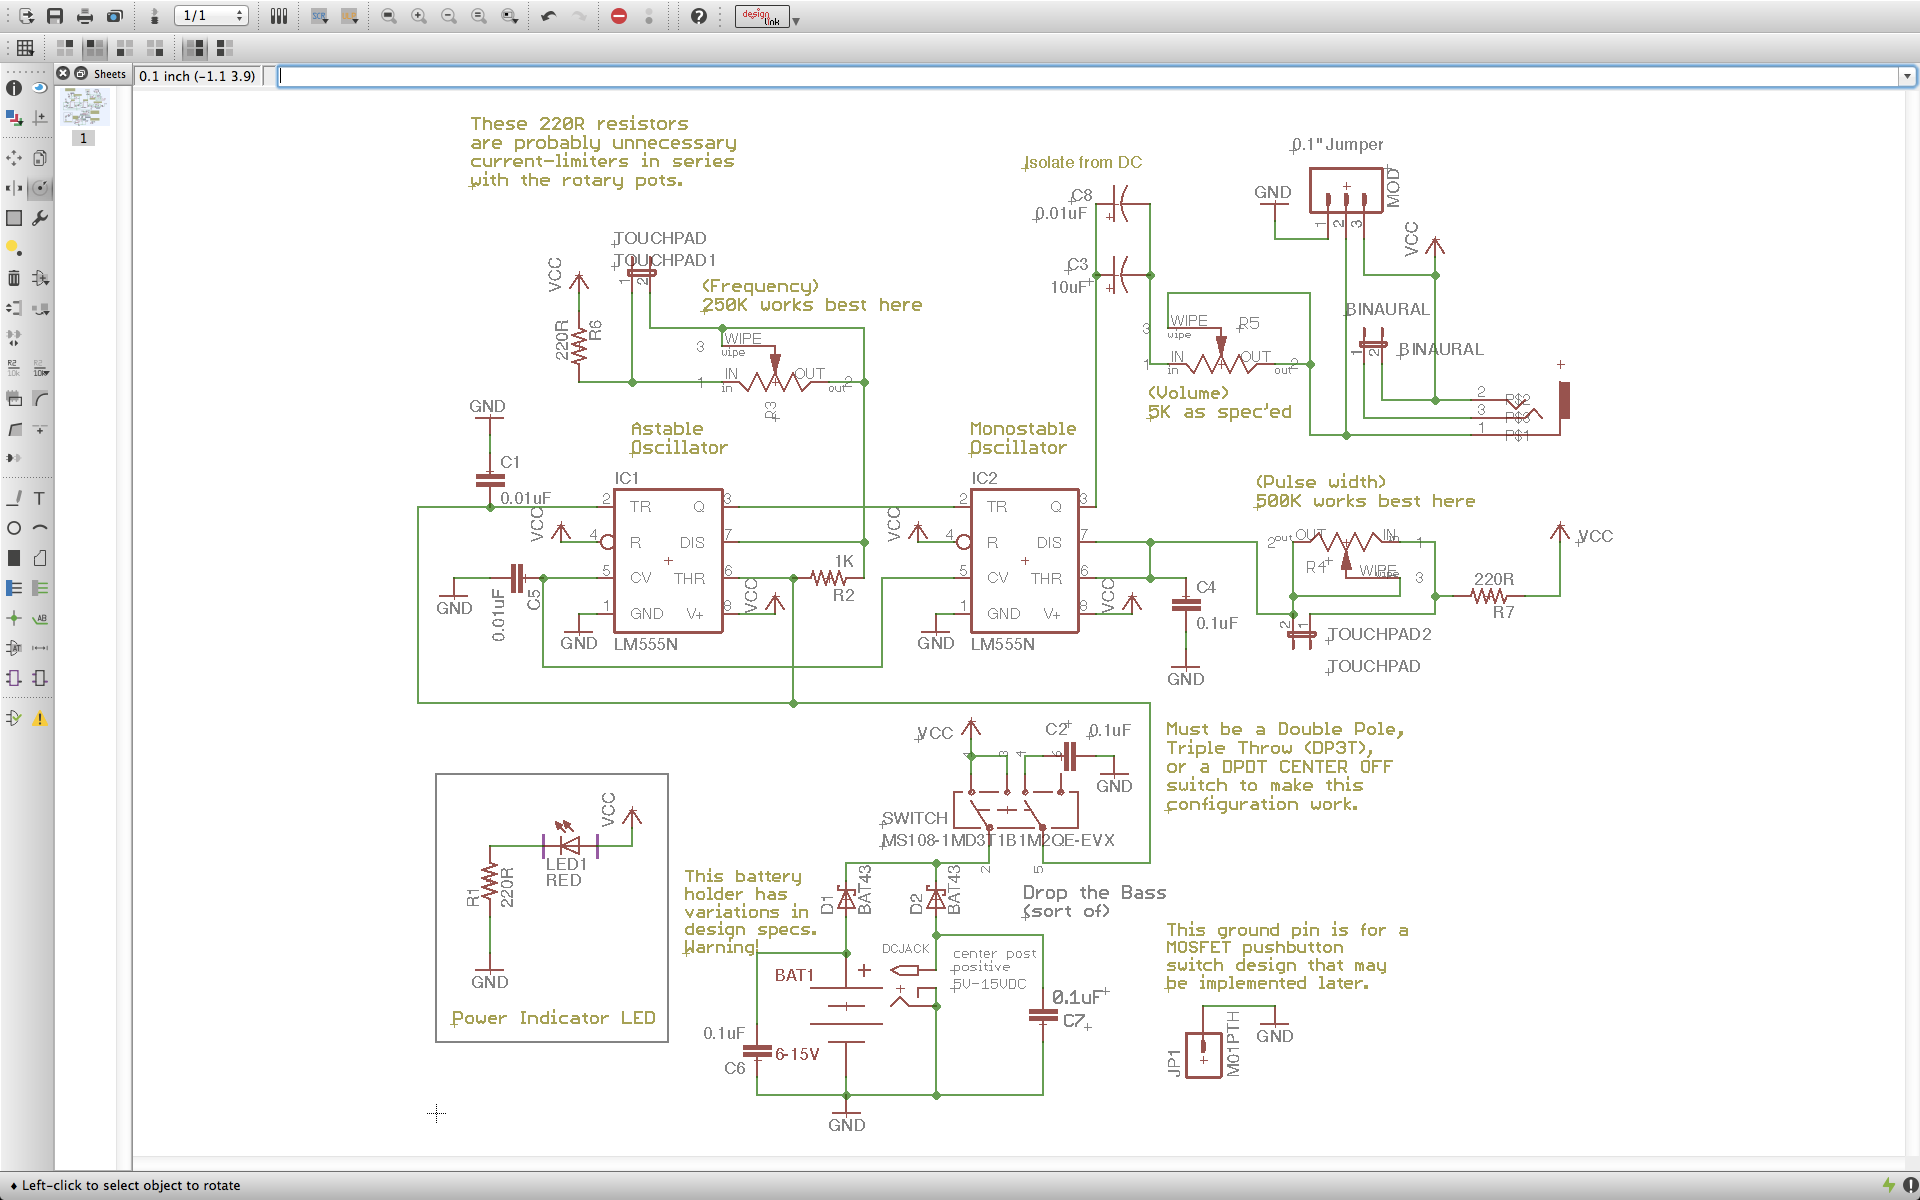Select the Group tool
The width and height of the screenshot is (1920, 1200).
tap(14, 218)
